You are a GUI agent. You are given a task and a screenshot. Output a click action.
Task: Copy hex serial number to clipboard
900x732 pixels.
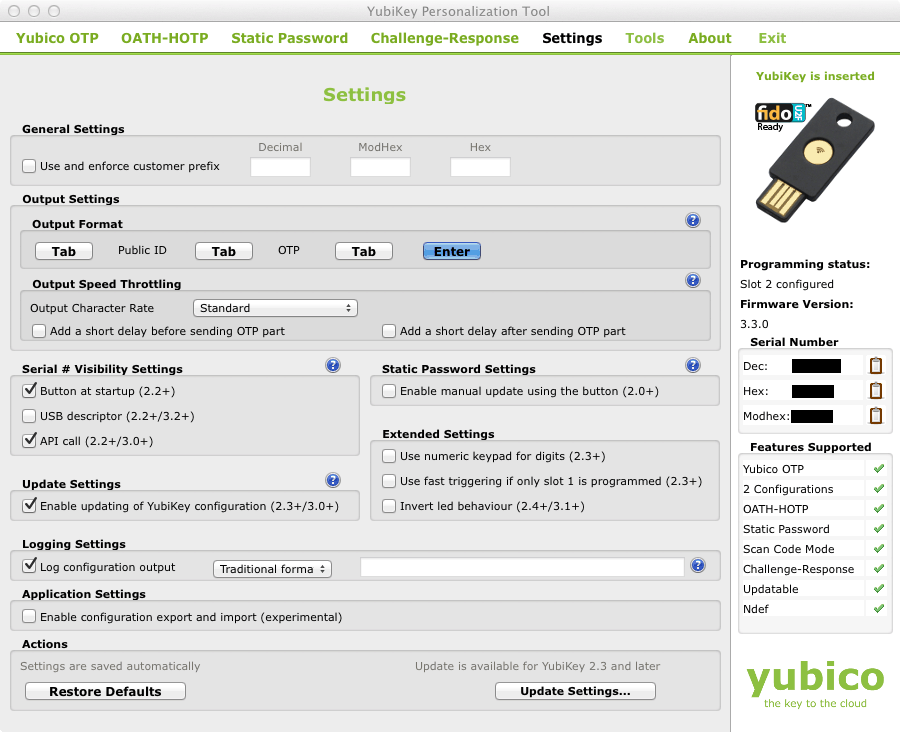(x=876, y=390)
